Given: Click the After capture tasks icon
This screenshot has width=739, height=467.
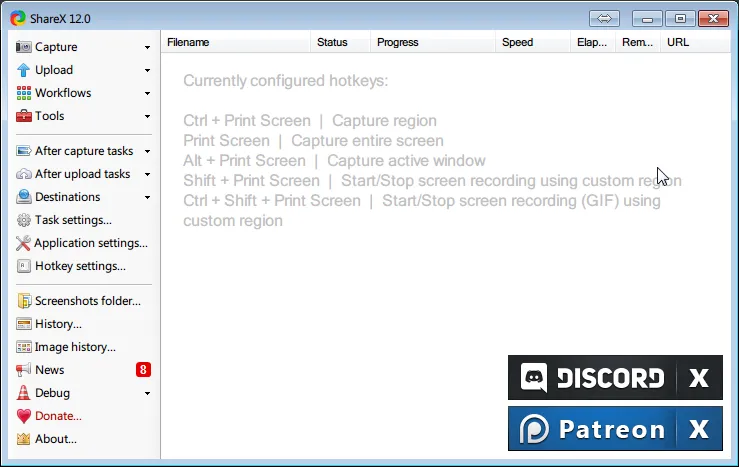Looking at the screenshot, I should [x=24, y=151].
